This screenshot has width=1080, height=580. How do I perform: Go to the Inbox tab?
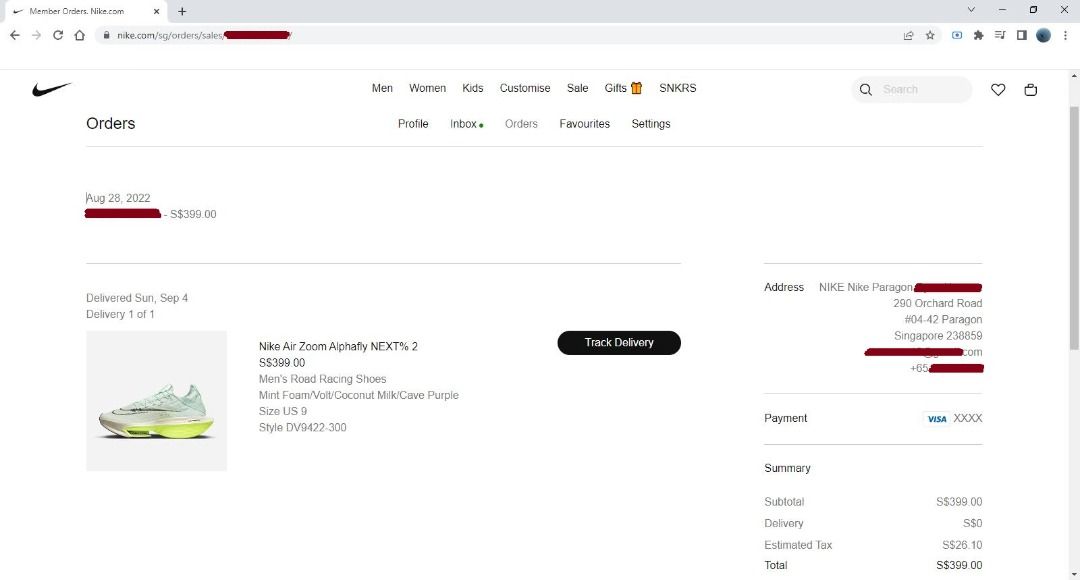pyautogui.click(x=466, y=124)
